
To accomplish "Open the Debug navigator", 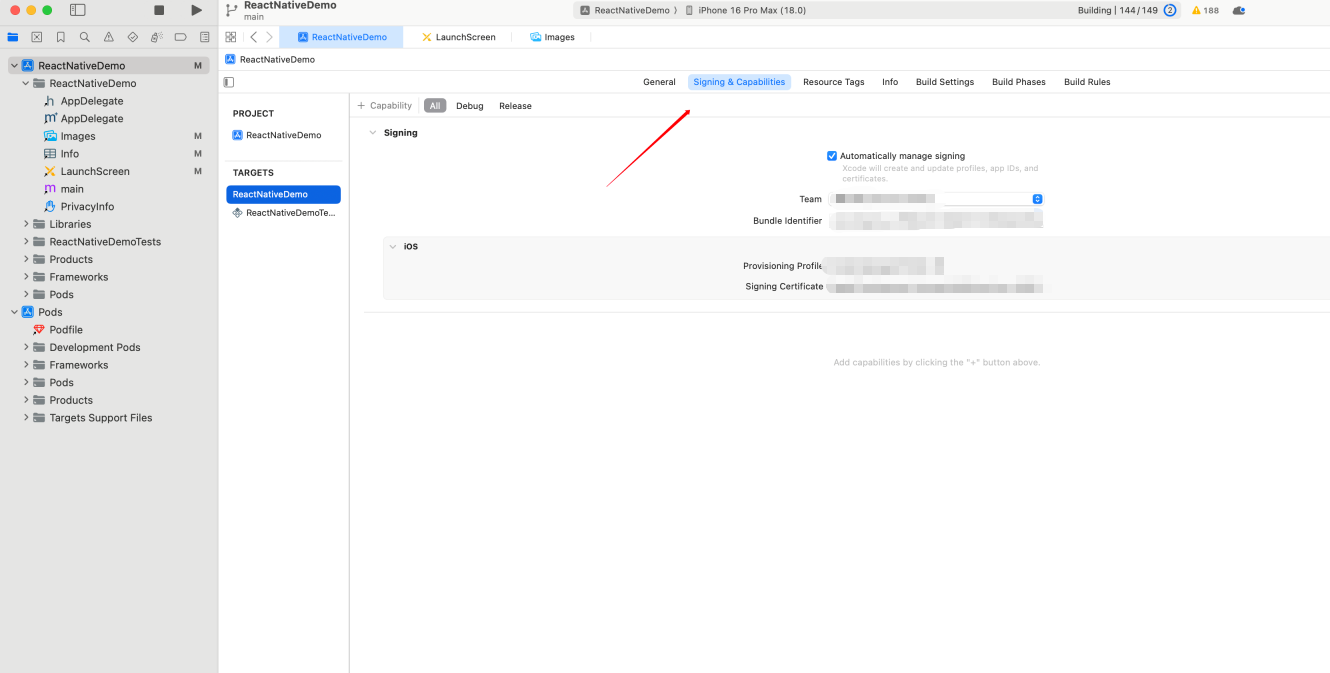I will tap(157, 37).
